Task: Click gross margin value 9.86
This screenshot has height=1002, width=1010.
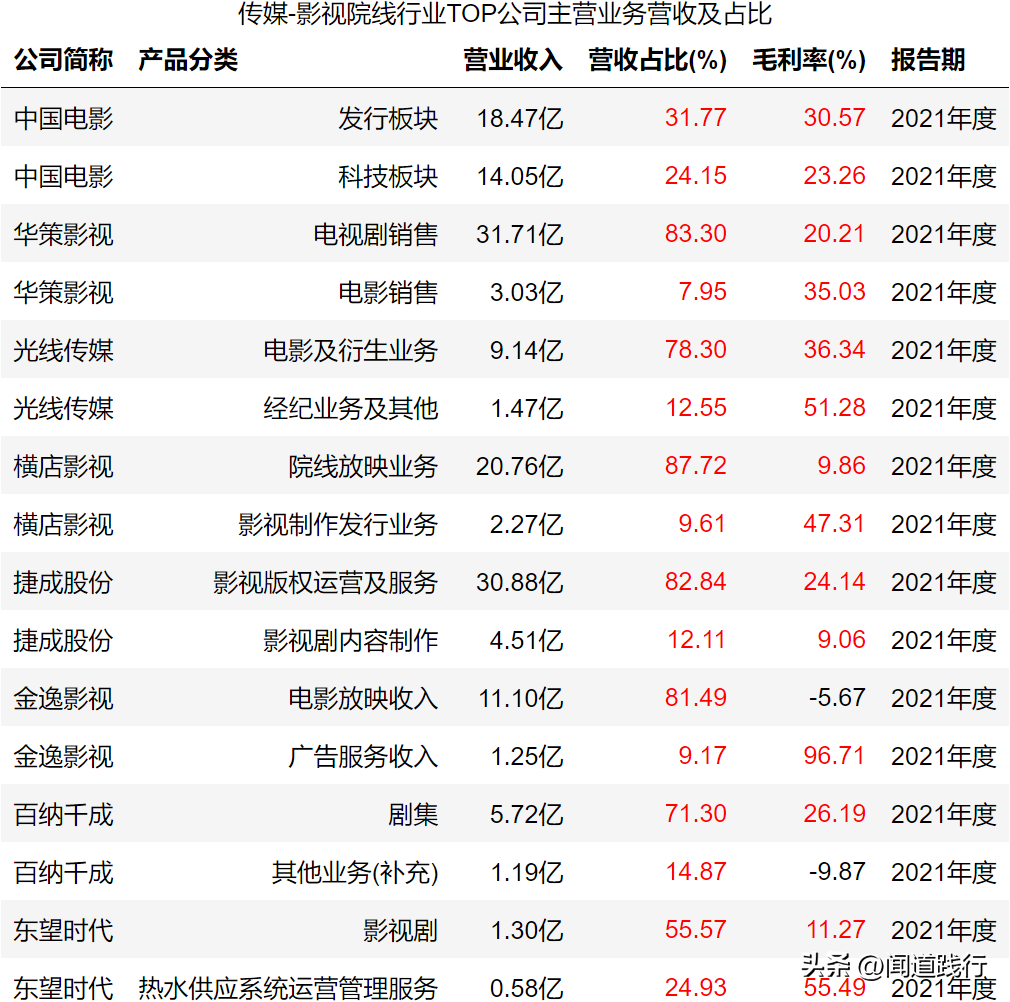Action: tap(841, 466)
